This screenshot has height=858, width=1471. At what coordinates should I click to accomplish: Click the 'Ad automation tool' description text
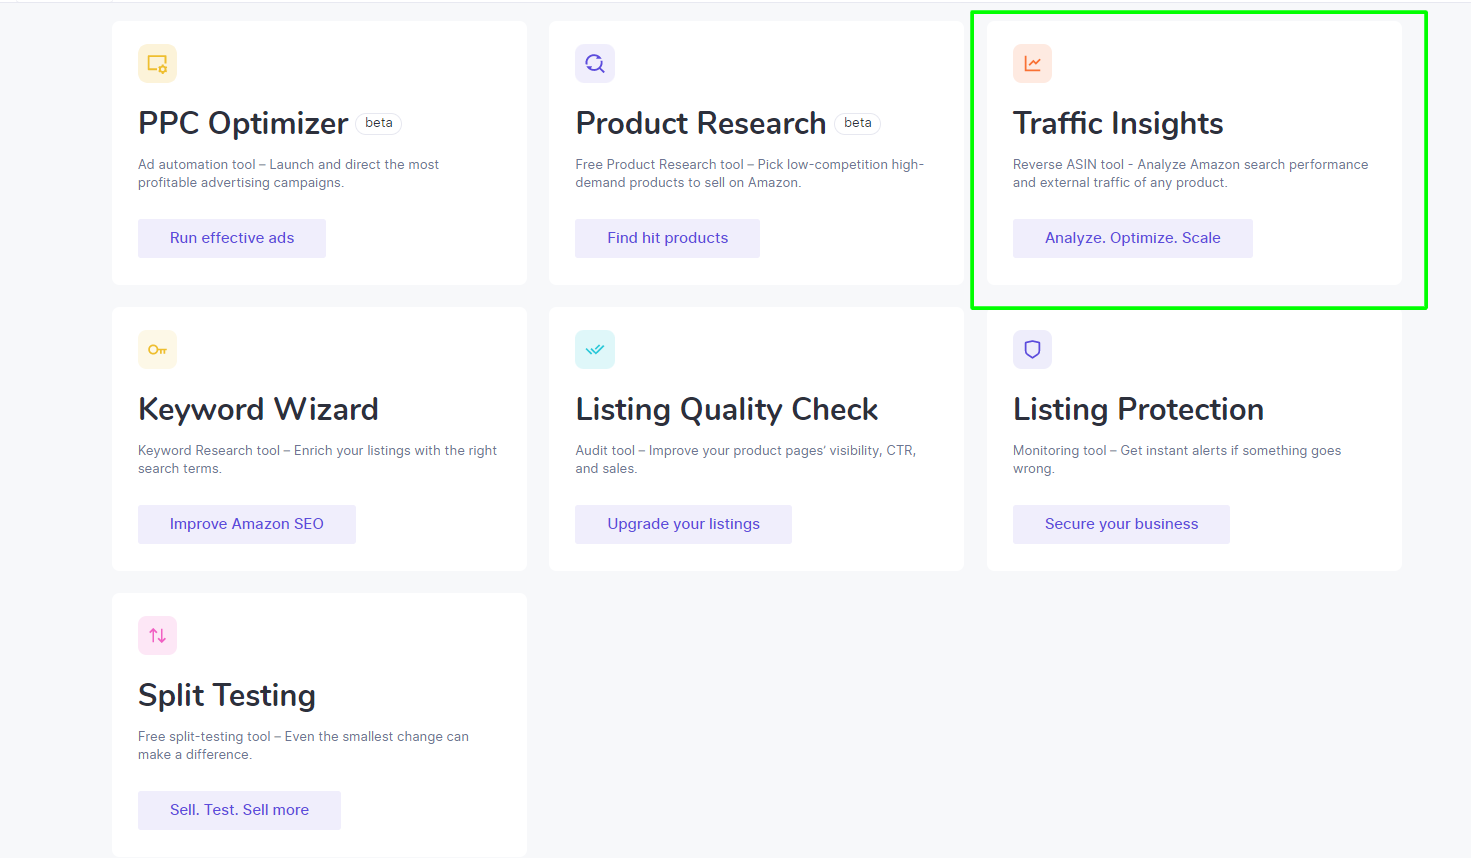pyautogui.click(x=288, y=174)
